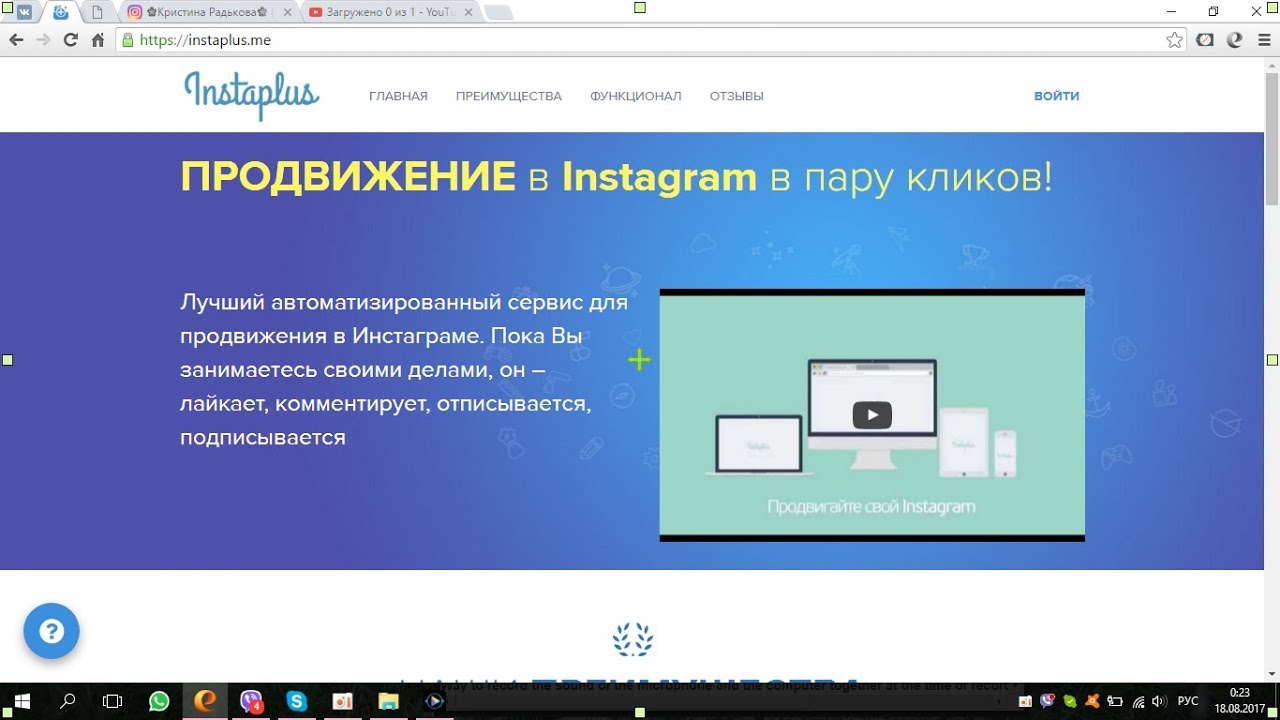Open Task View on the taskbar
The width and height of the screenshot is (1280, 720).
pos(113,701)
